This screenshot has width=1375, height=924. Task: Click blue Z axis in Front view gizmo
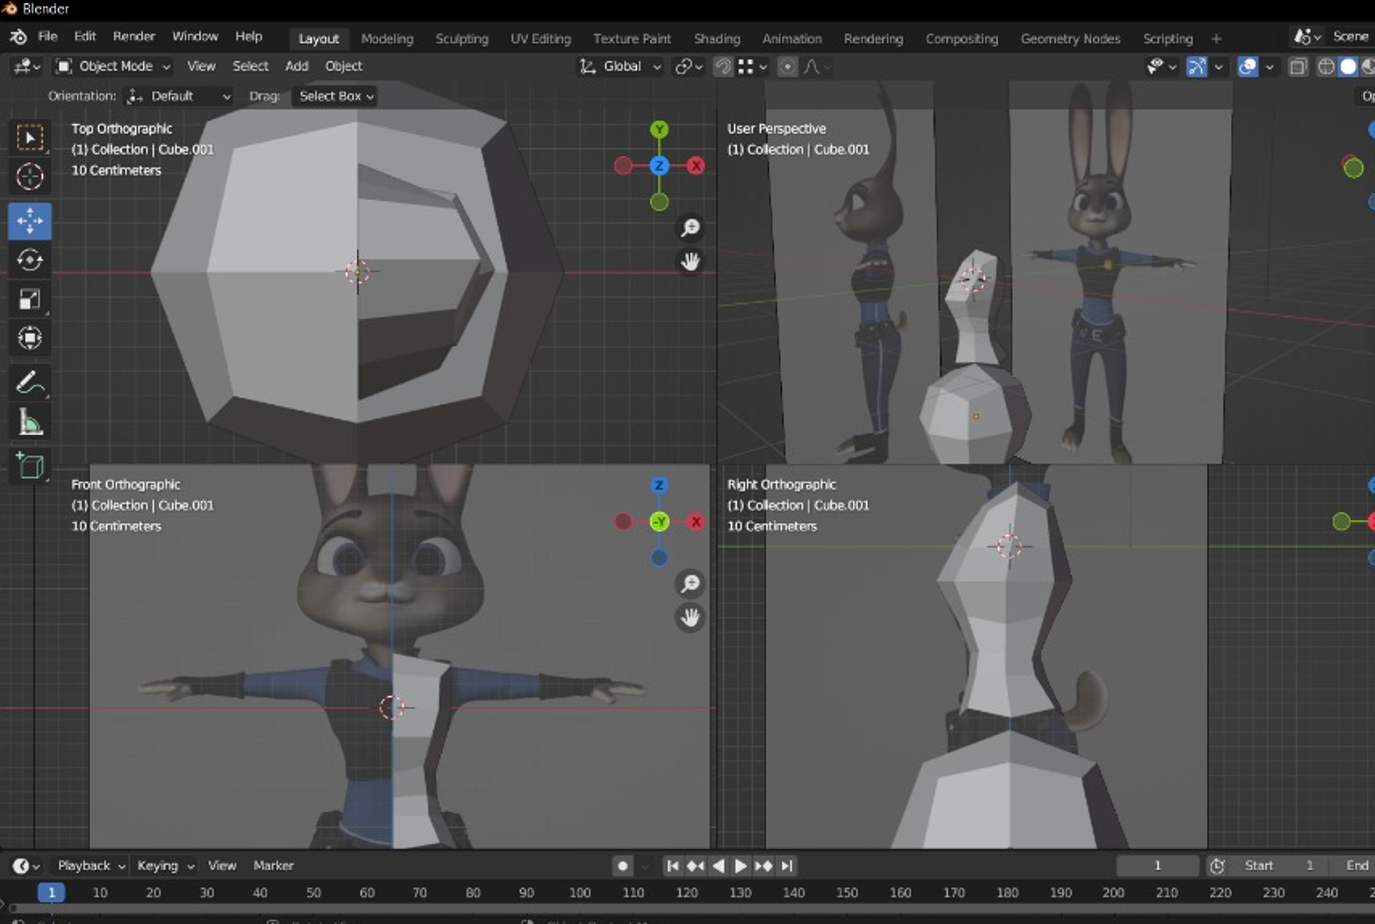pos(659,486)
